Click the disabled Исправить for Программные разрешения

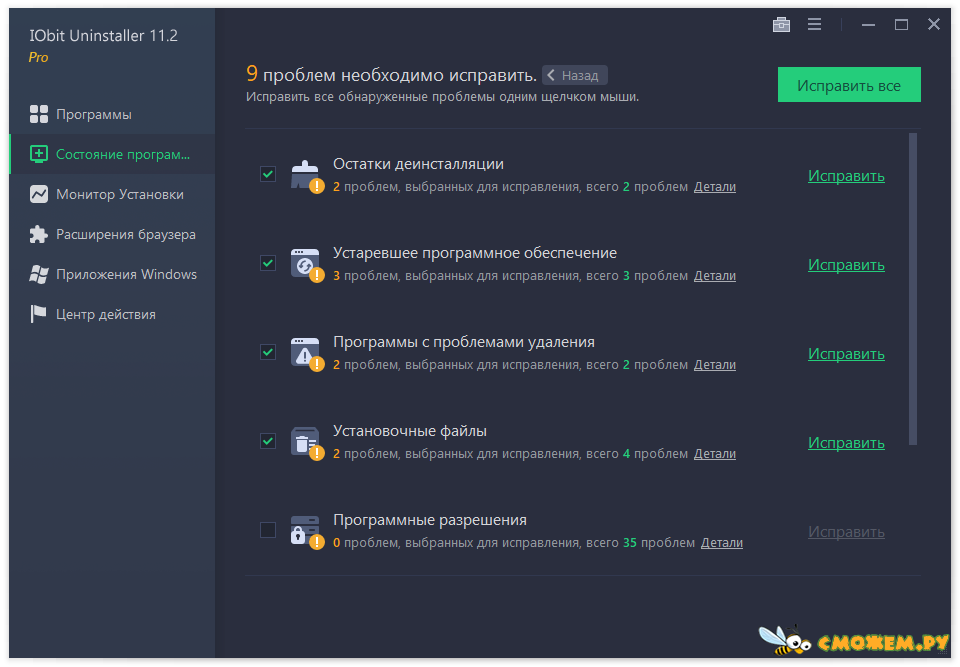click(846, 532)
